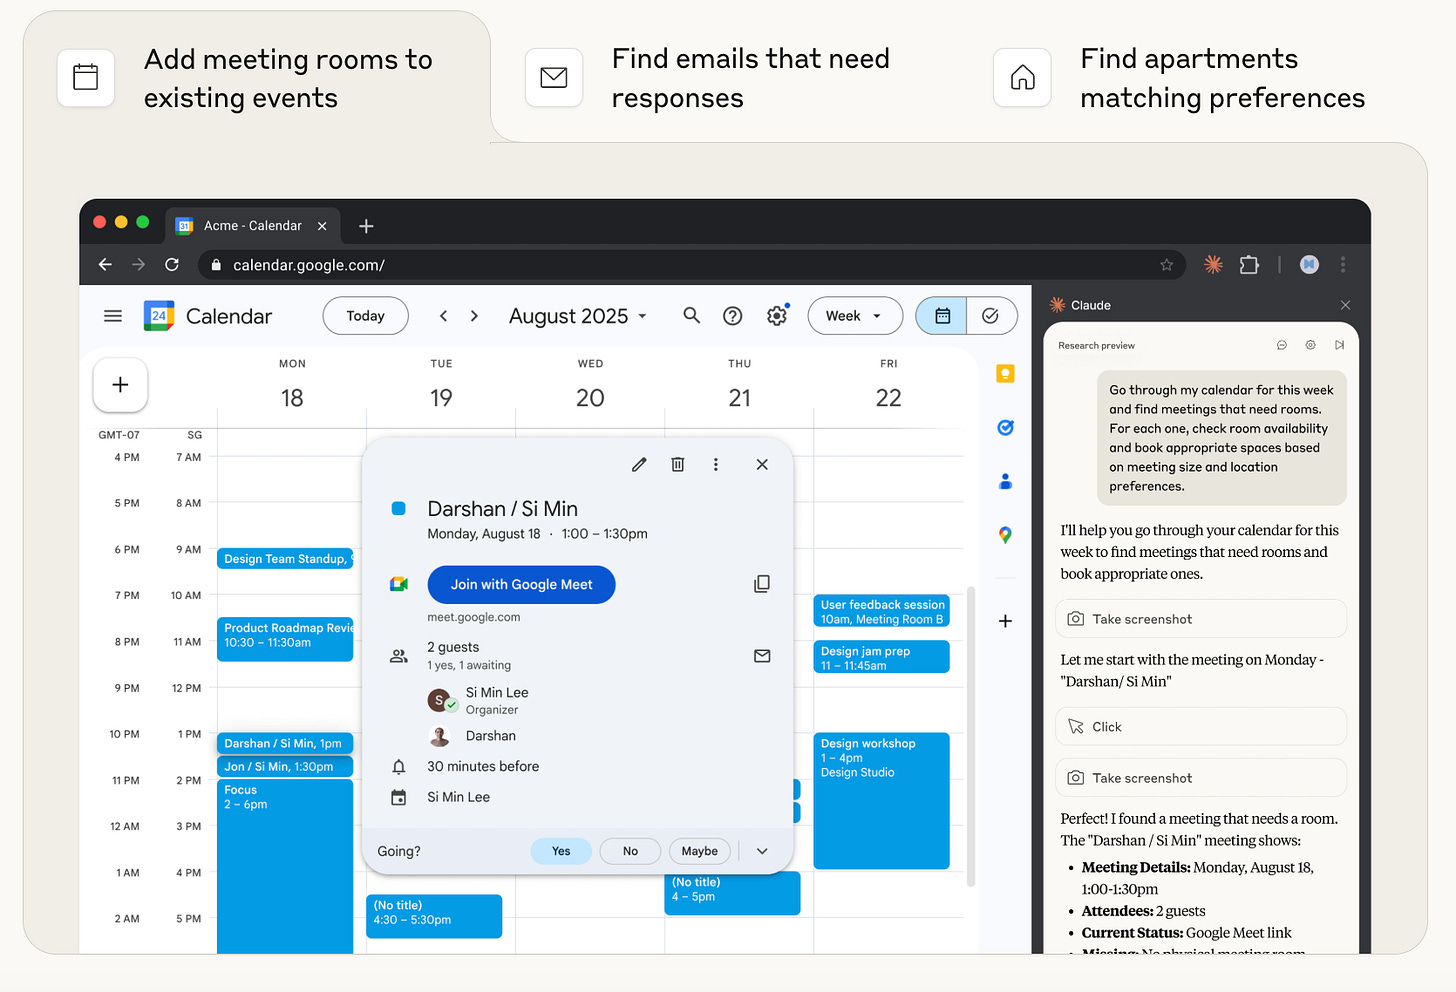Image resolution: width=1456 pixels, height=992 pixels.
Task: Select Add meeting rooms to existing events tab
Action: point(257,78)
